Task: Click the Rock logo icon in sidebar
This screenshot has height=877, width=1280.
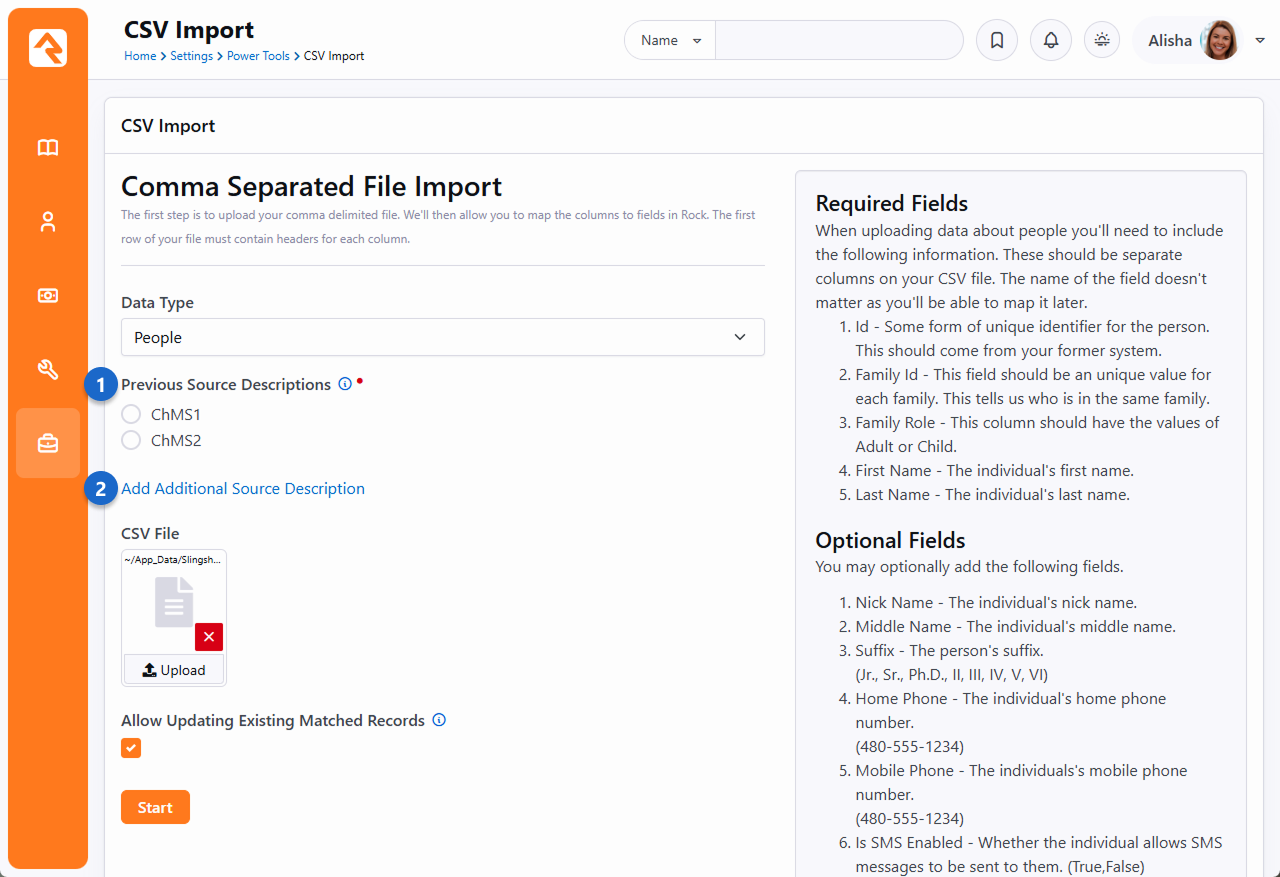Action: 48,48
